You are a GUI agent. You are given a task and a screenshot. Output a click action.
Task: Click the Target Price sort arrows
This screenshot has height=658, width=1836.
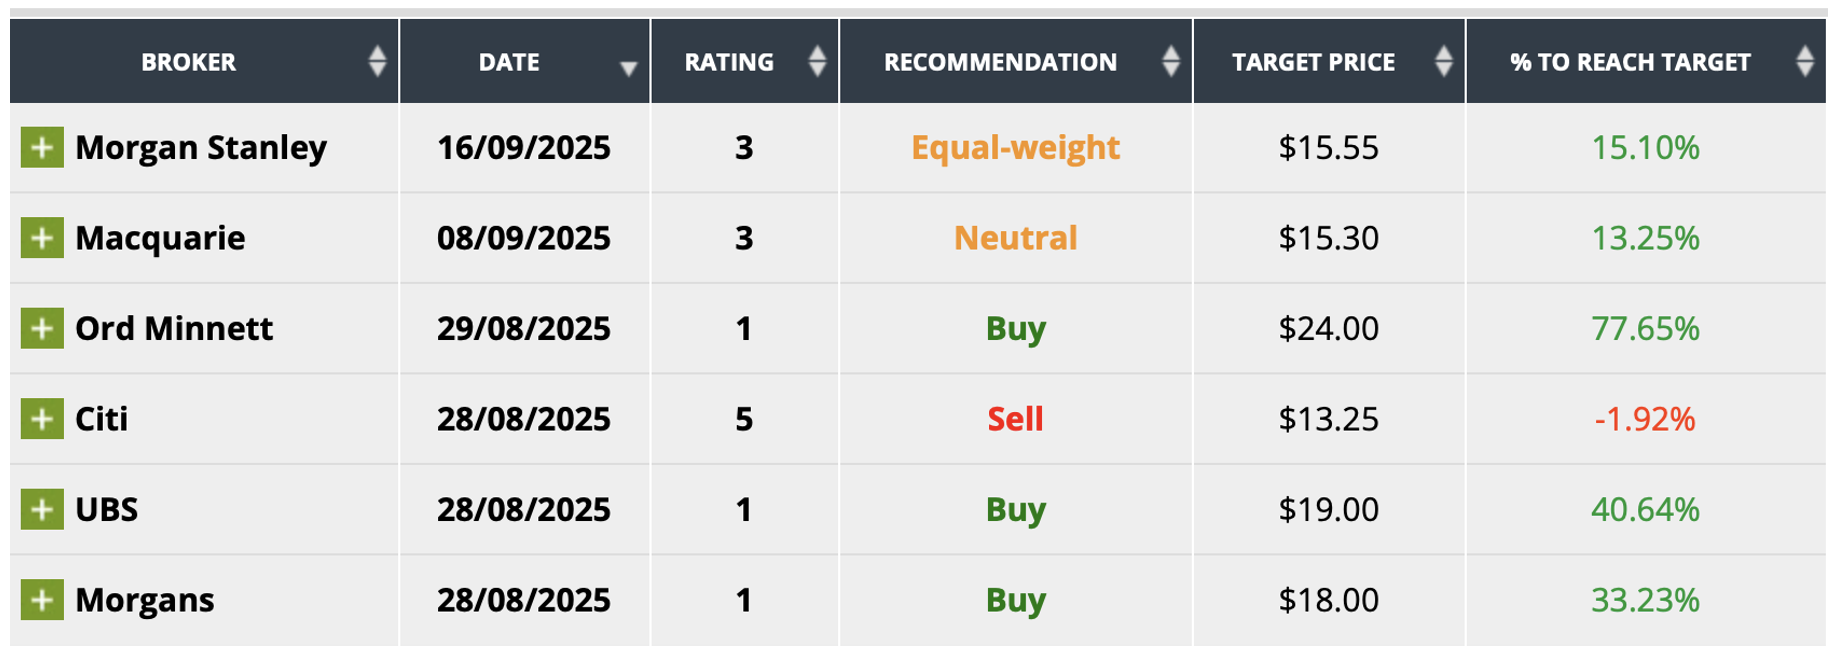point(1443,62)
